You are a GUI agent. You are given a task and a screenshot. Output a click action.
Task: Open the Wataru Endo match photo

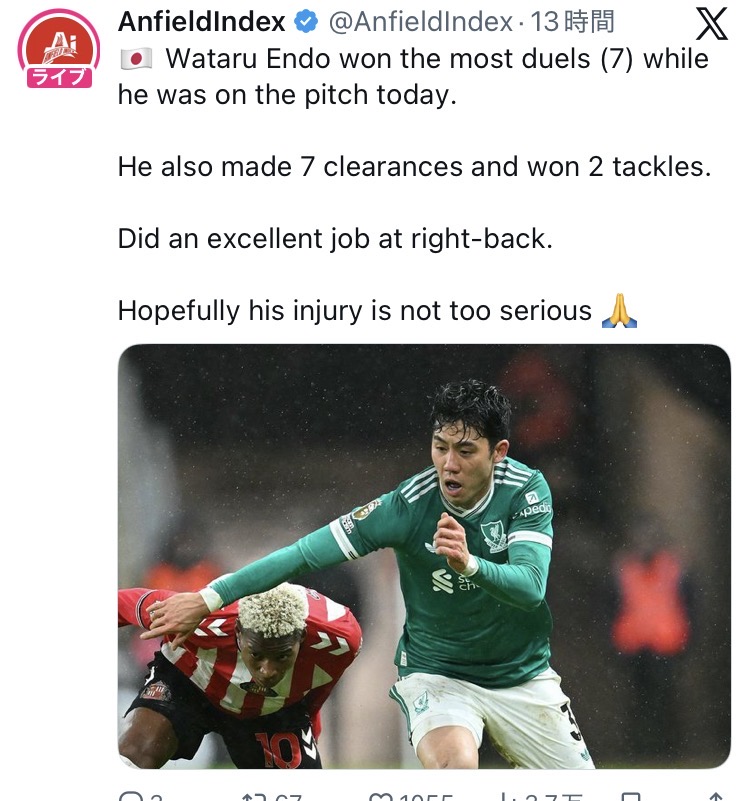(424, 556)
